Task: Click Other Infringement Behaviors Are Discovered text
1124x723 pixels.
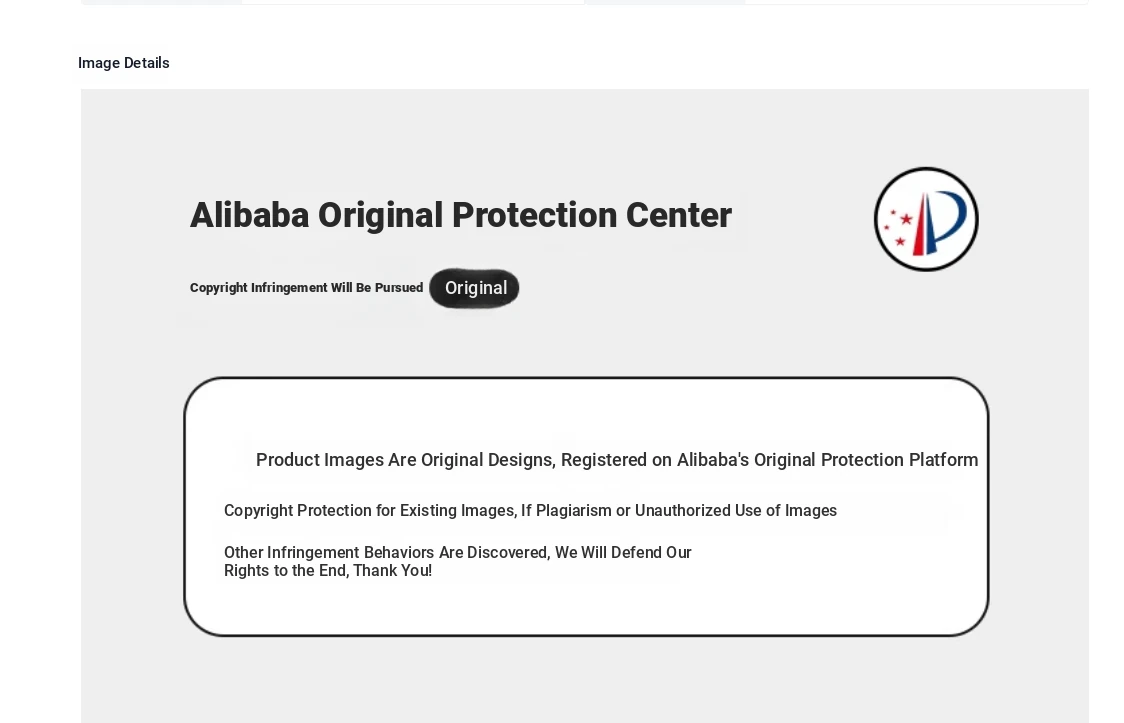Action: click(x=386, y=553)
